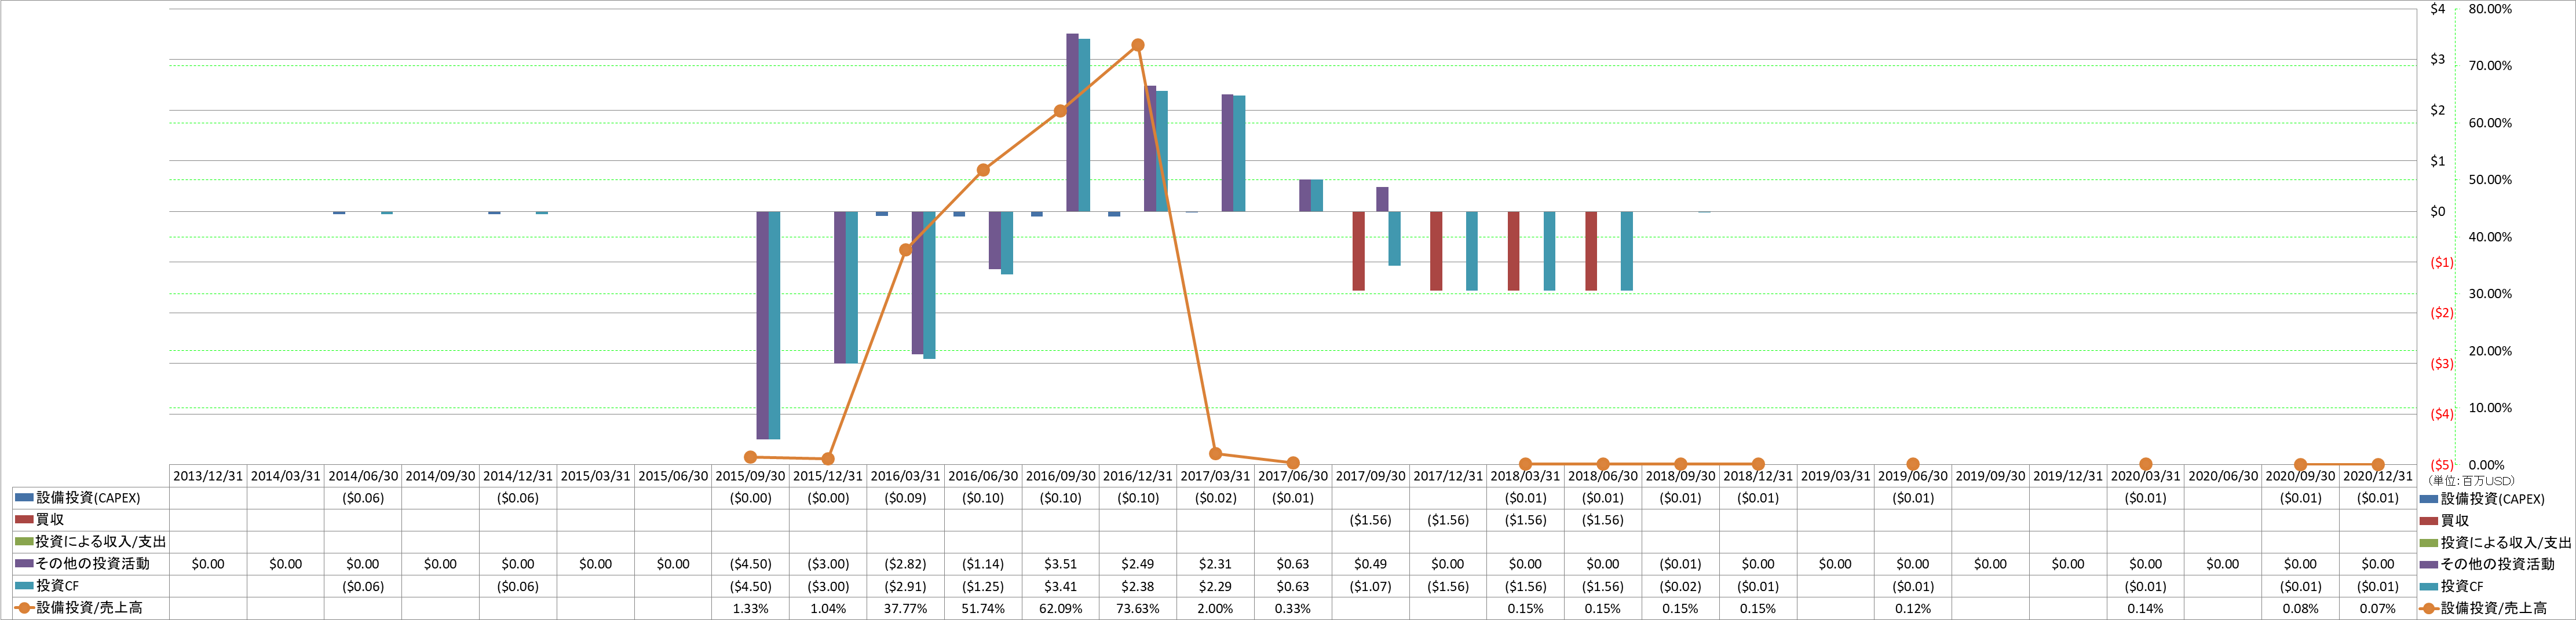
Task: Click the $2.29 investing CF cell
Action: coord(1215,586)
